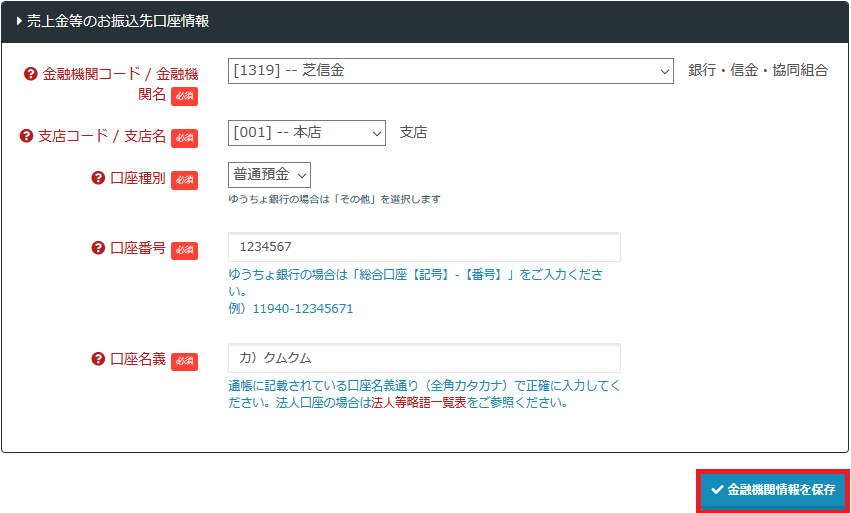Image resolution: width=851 pixels, height=513 pixels.
Task: Click the 必須 badge beside 口座番号
Action: click(x=184, y=249)
